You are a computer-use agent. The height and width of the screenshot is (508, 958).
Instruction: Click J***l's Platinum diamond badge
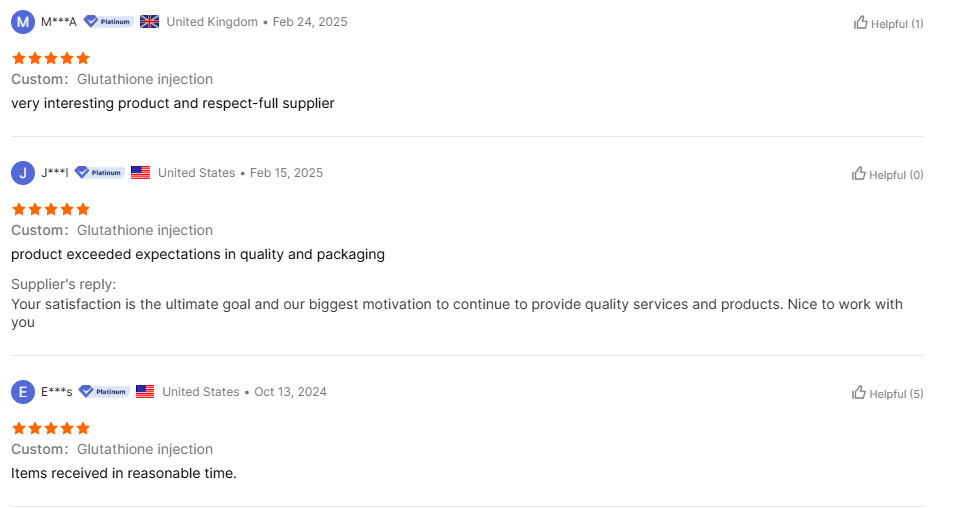click(x=99, y=173)
